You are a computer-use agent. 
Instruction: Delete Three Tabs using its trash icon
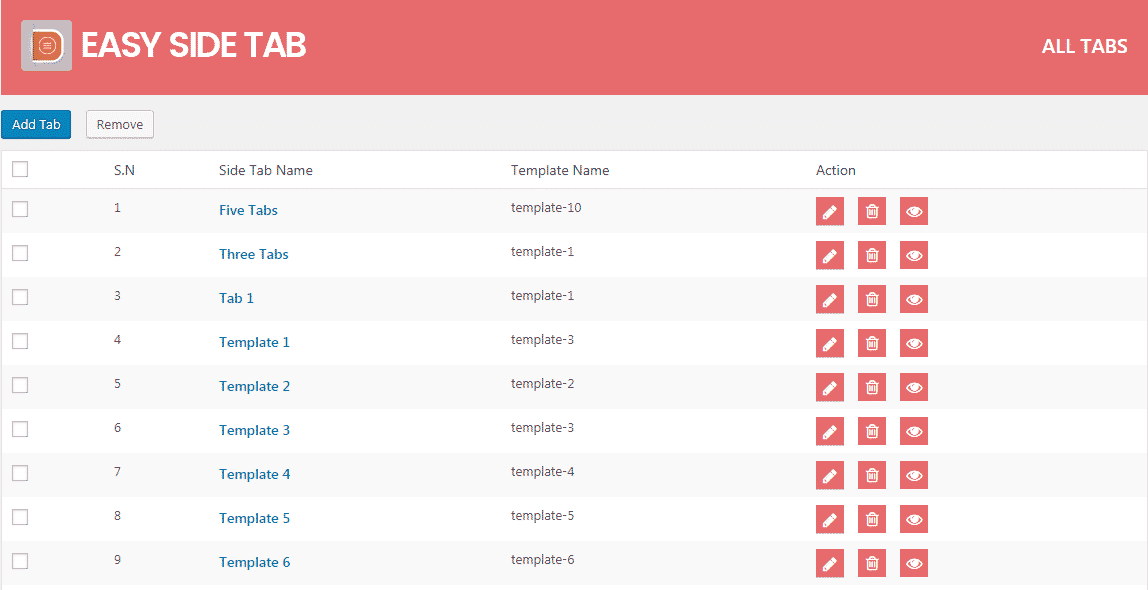coord(871,255)
